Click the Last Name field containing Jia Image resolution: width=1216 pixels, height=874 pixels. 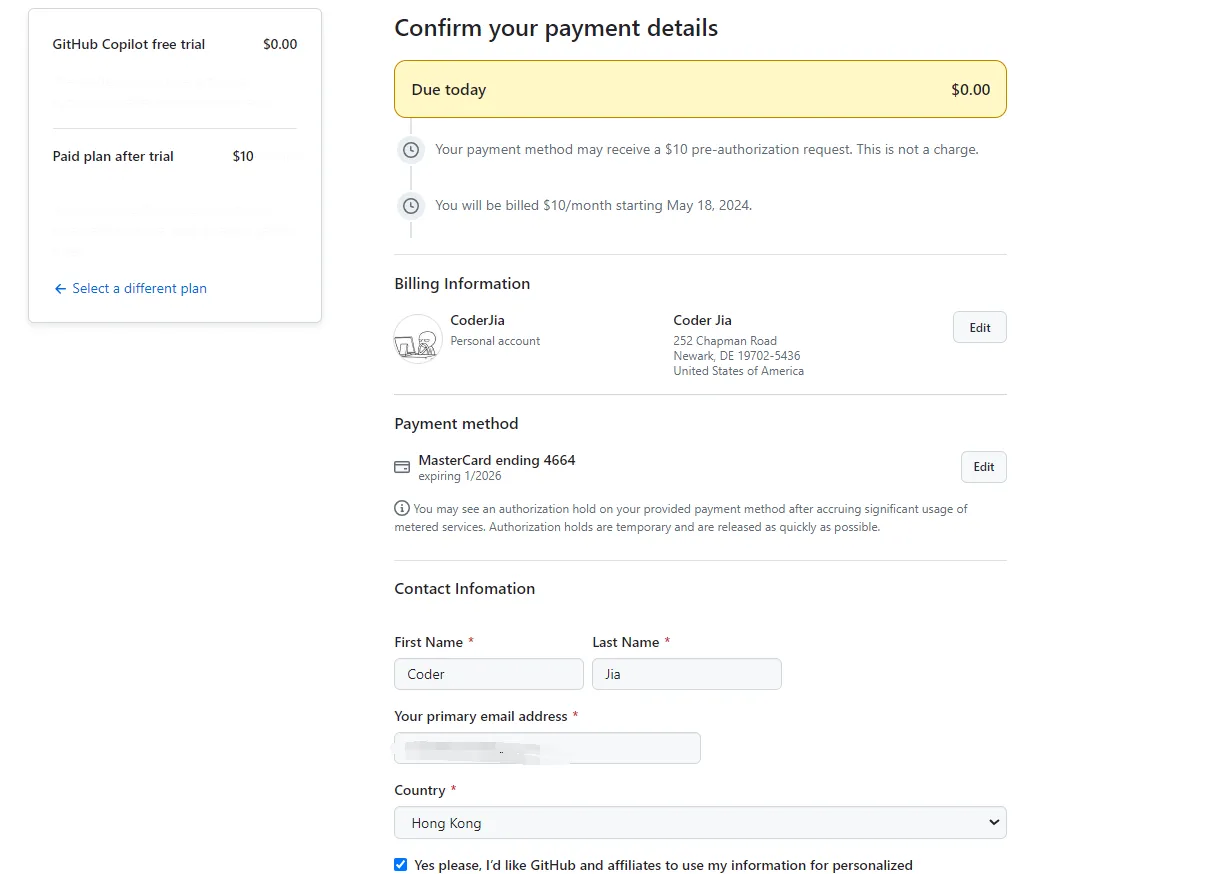point(687,674)
